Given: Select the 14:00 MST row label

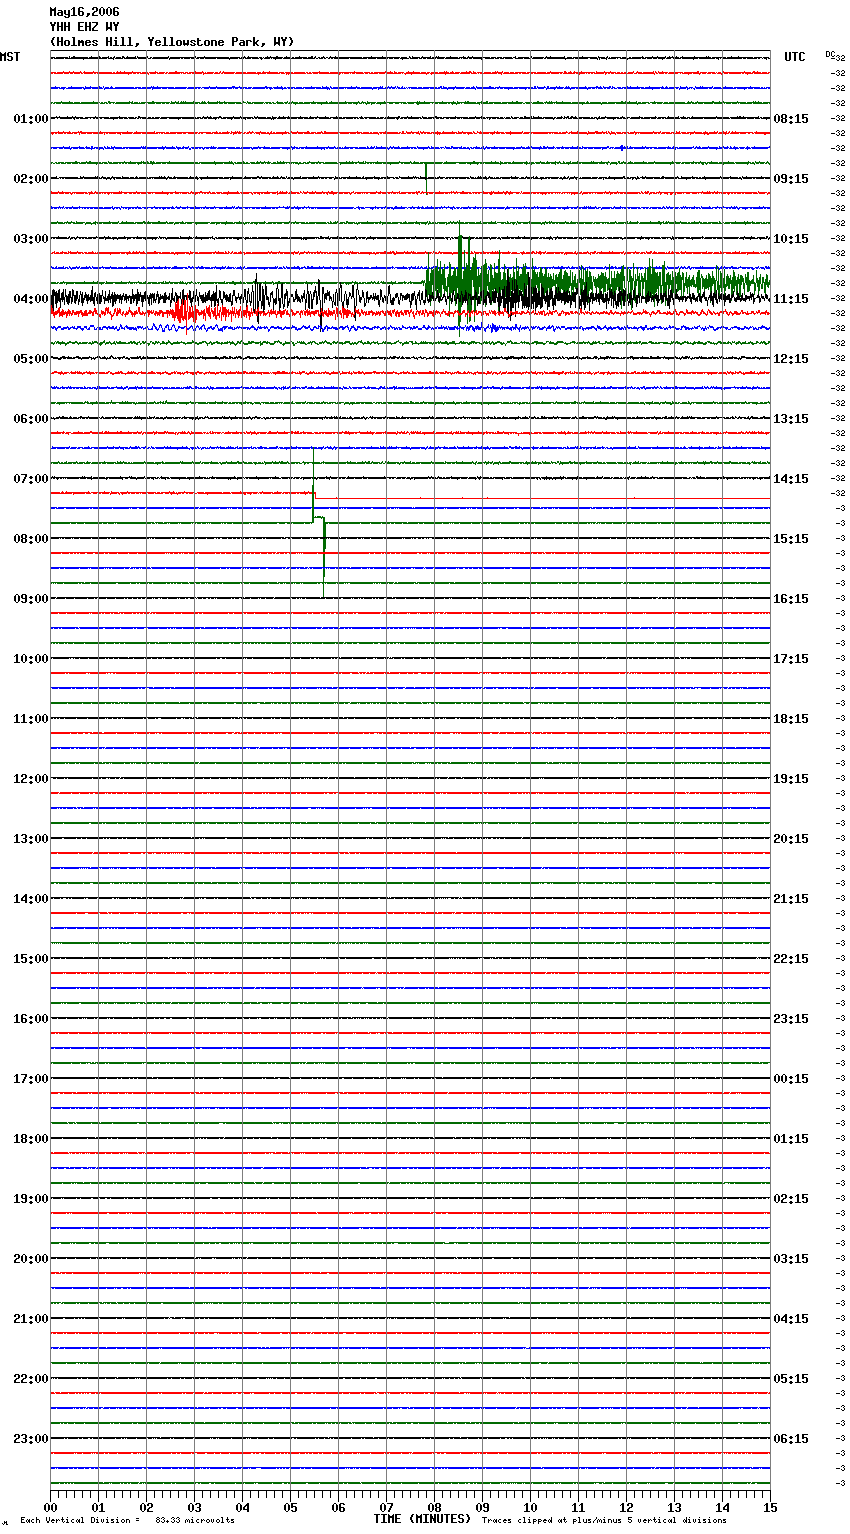Looking at the screenshot, I should point(31,899).
